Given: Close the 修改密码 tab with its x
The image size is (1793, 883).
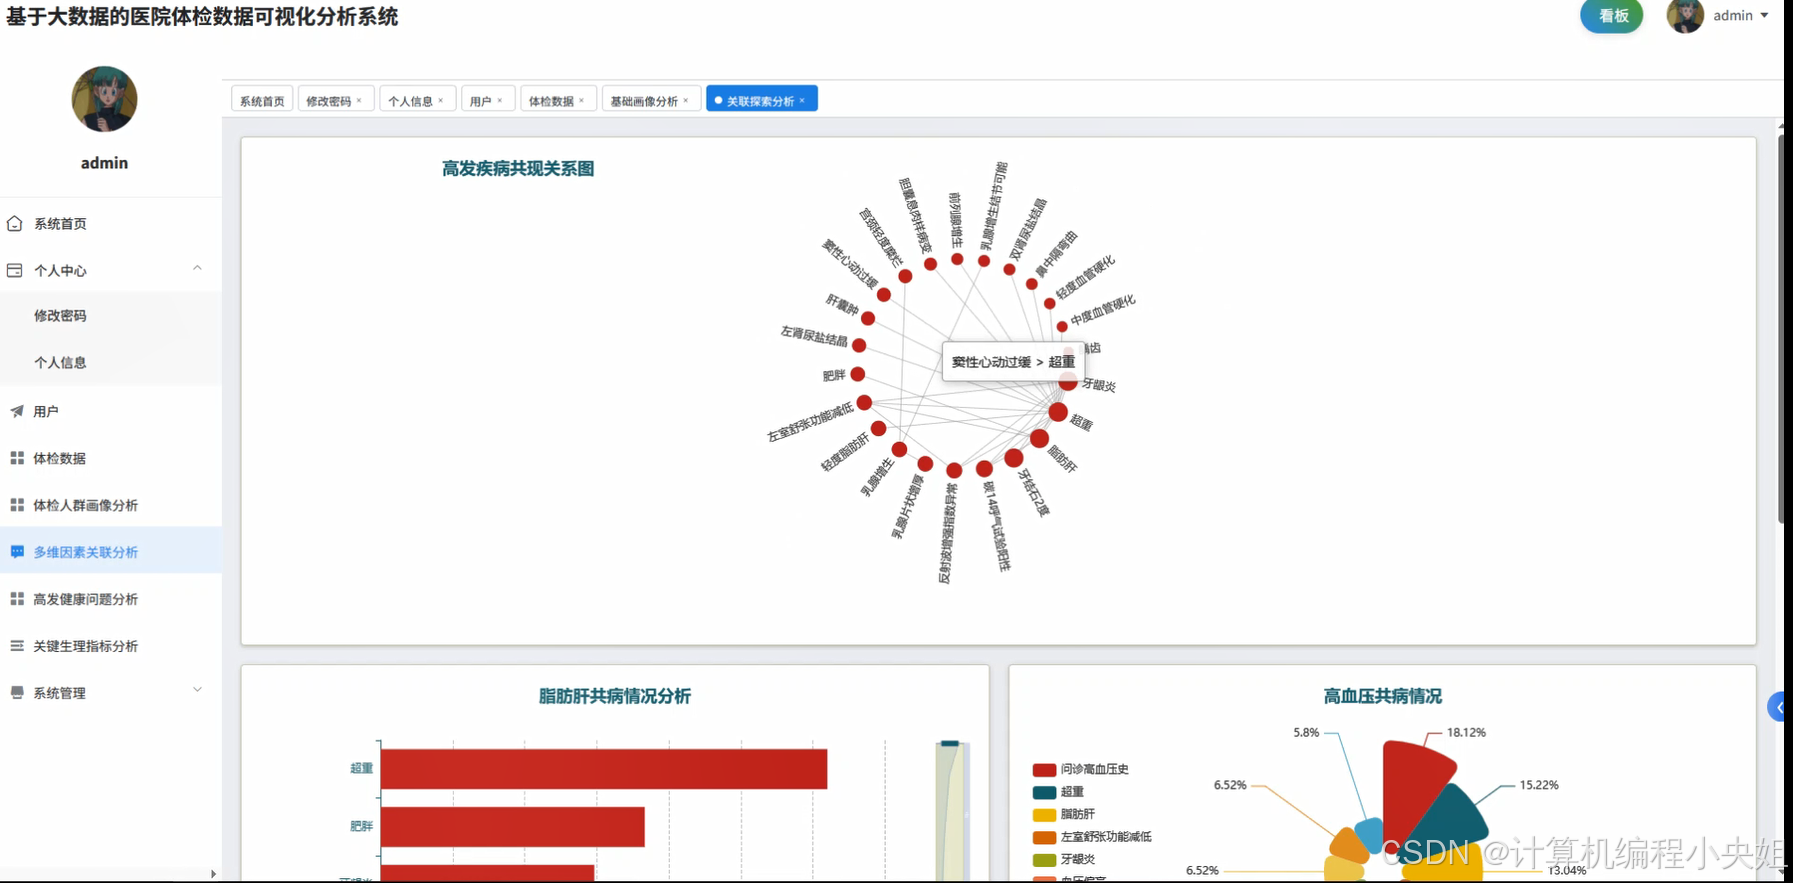Looking at the screenshot, I should (x=359, y=100).
